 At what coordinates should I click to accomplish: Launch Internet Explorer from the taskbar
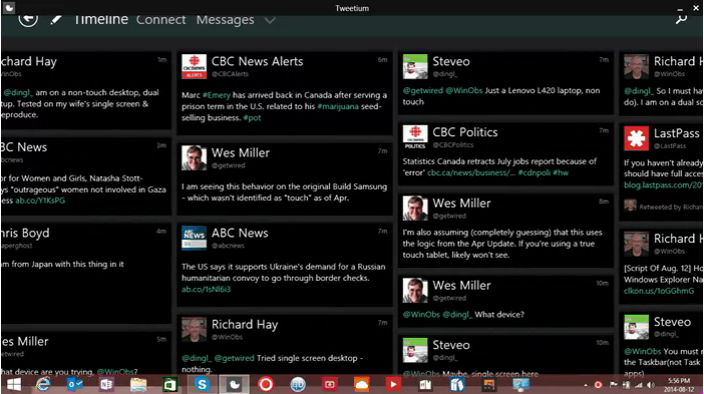click(44, 385)
